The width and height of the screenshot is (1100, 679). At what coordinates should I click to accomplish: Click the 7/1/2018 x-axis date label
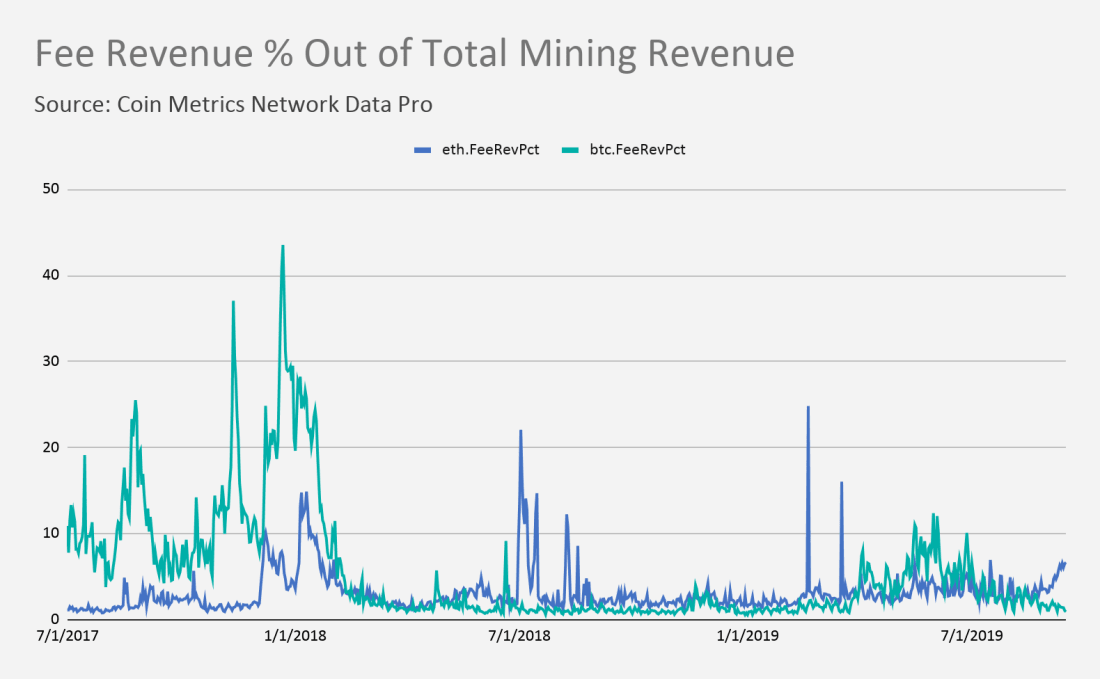coord(519,636)
